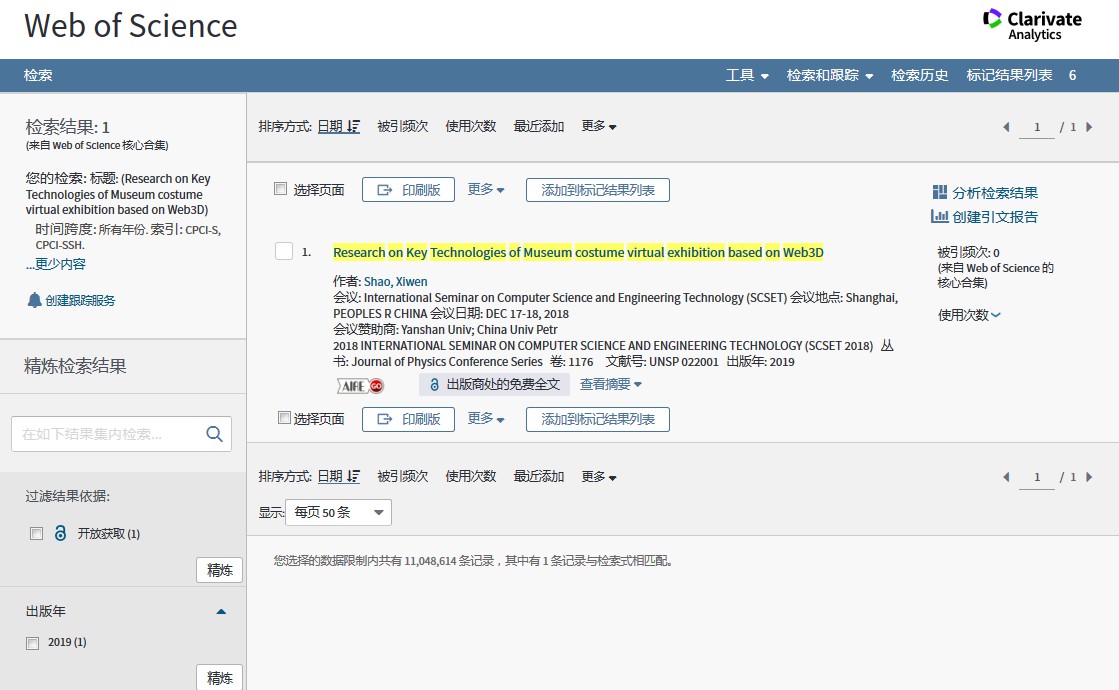Click bottom pagination previous-page arrow
The image size is (1119, 690).
1006,477
